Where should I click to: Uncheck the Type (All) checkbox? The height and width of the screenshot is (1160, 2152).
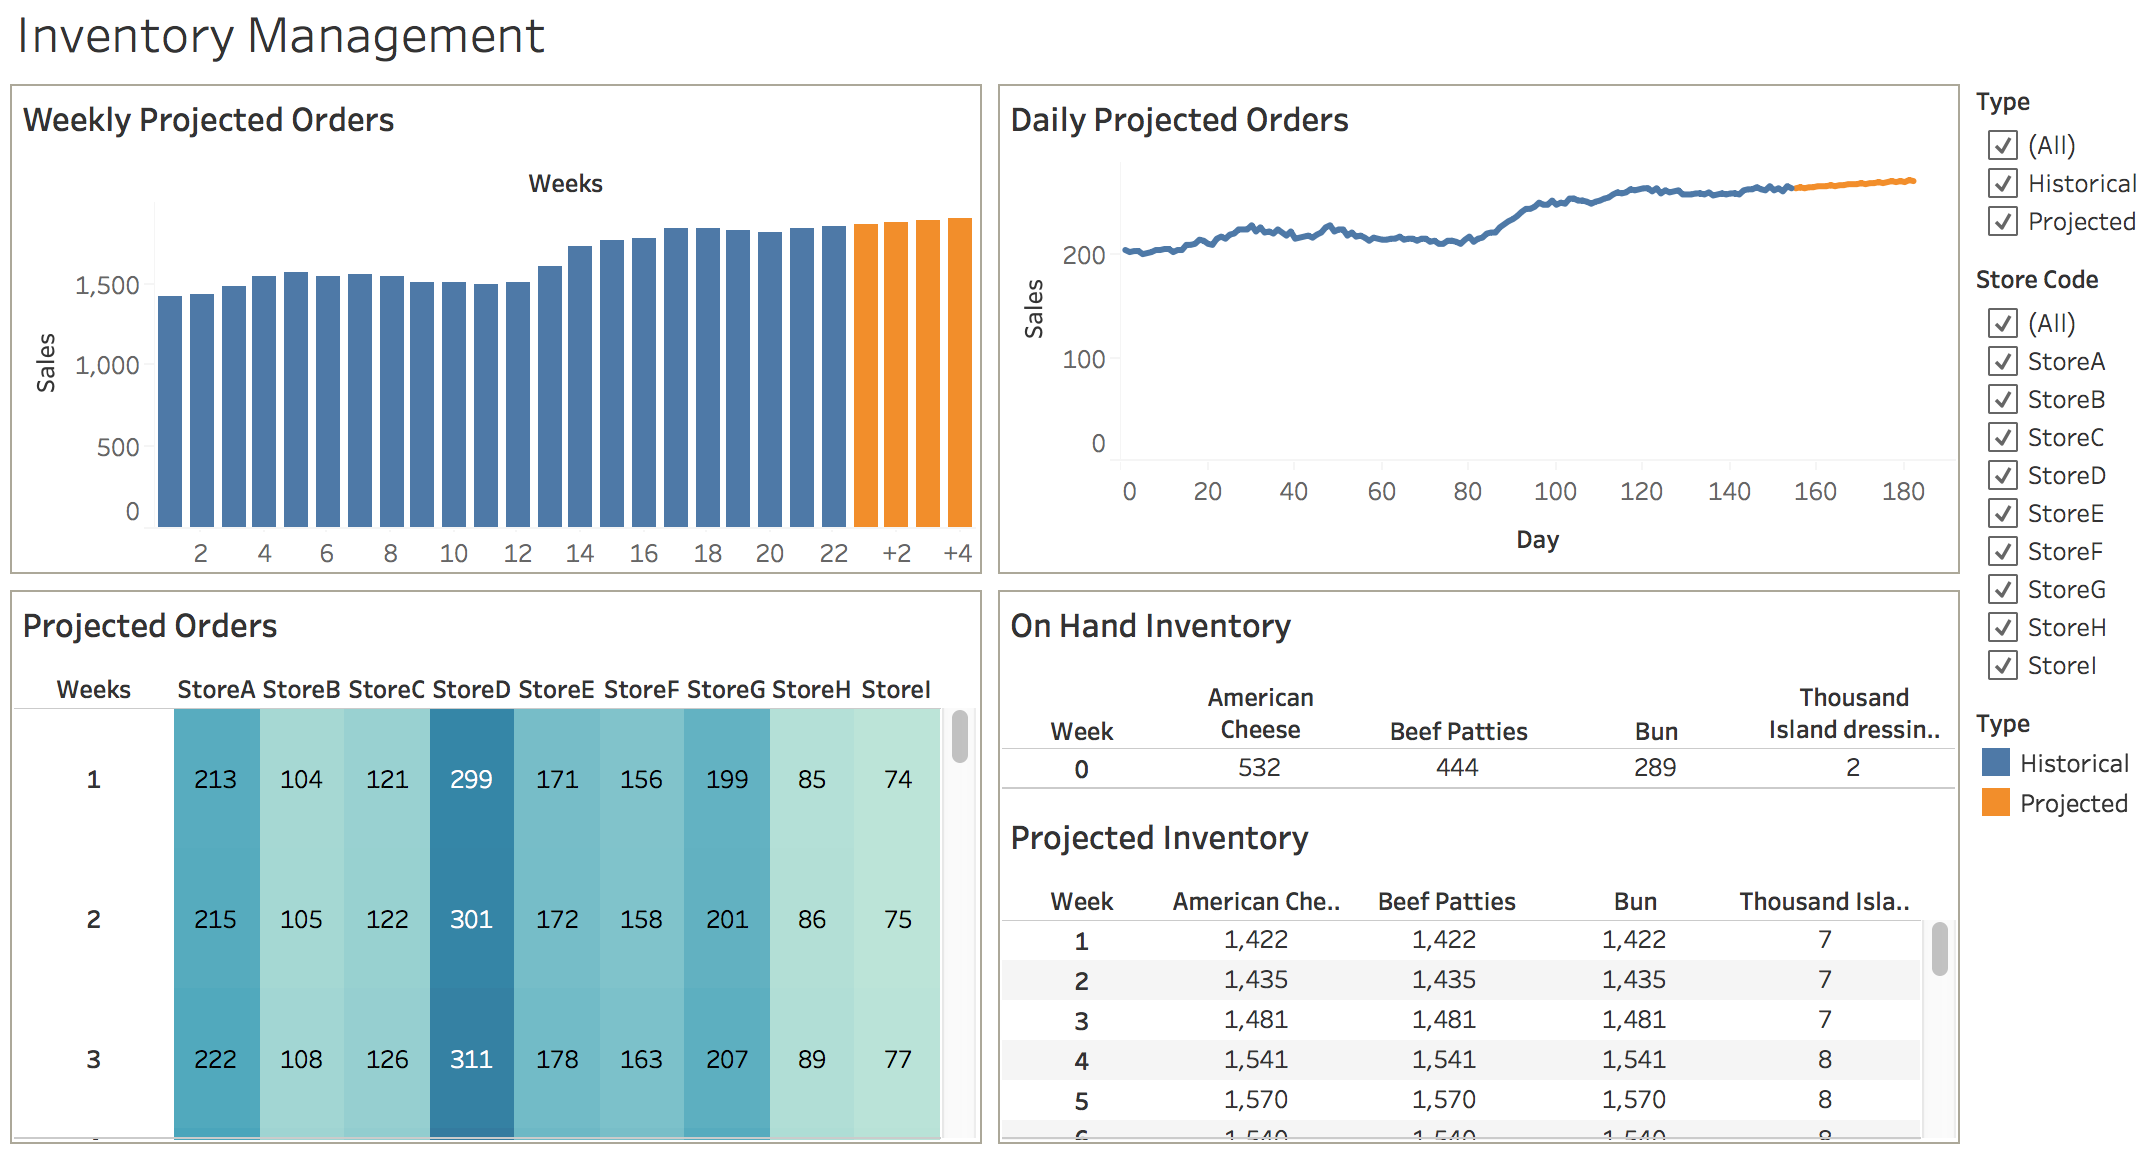(x=2003, y=145)
